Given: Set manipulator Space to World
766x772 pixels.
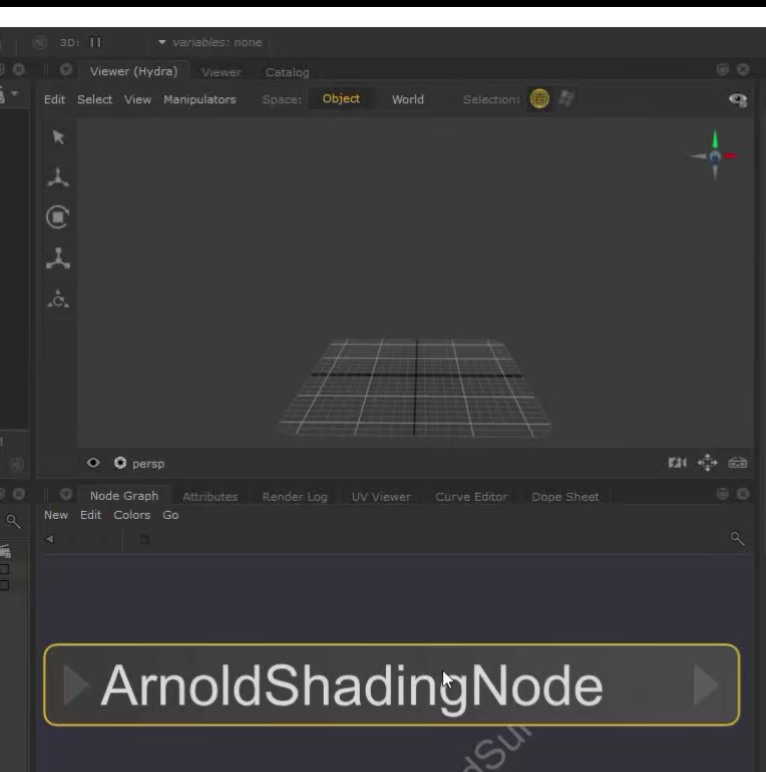Looking at the screenshot, I should click(407, 99).
